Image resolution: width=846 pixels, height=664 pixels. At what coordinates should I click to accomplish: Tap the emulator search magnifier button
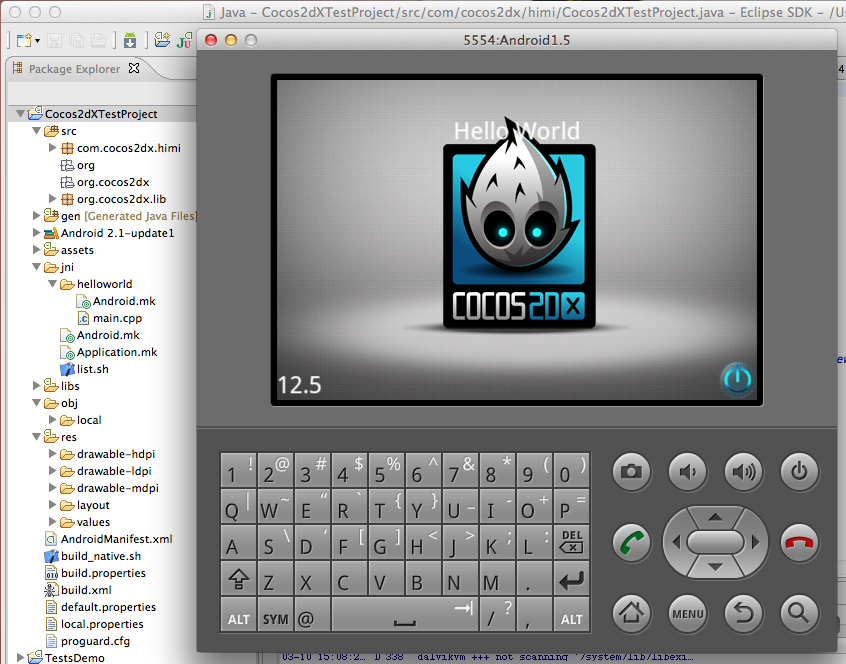click(799, 613)
